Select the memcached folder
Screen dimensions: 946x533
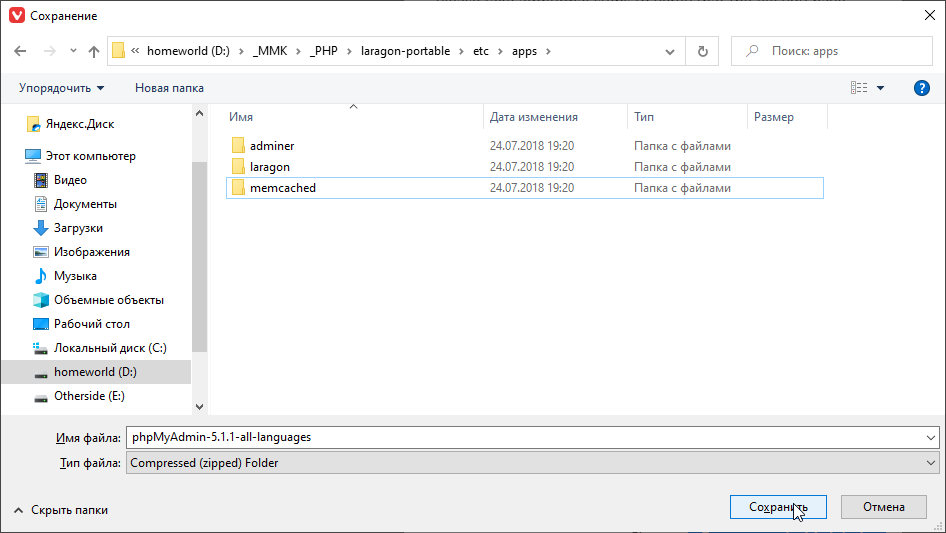(x=282, y=188)
